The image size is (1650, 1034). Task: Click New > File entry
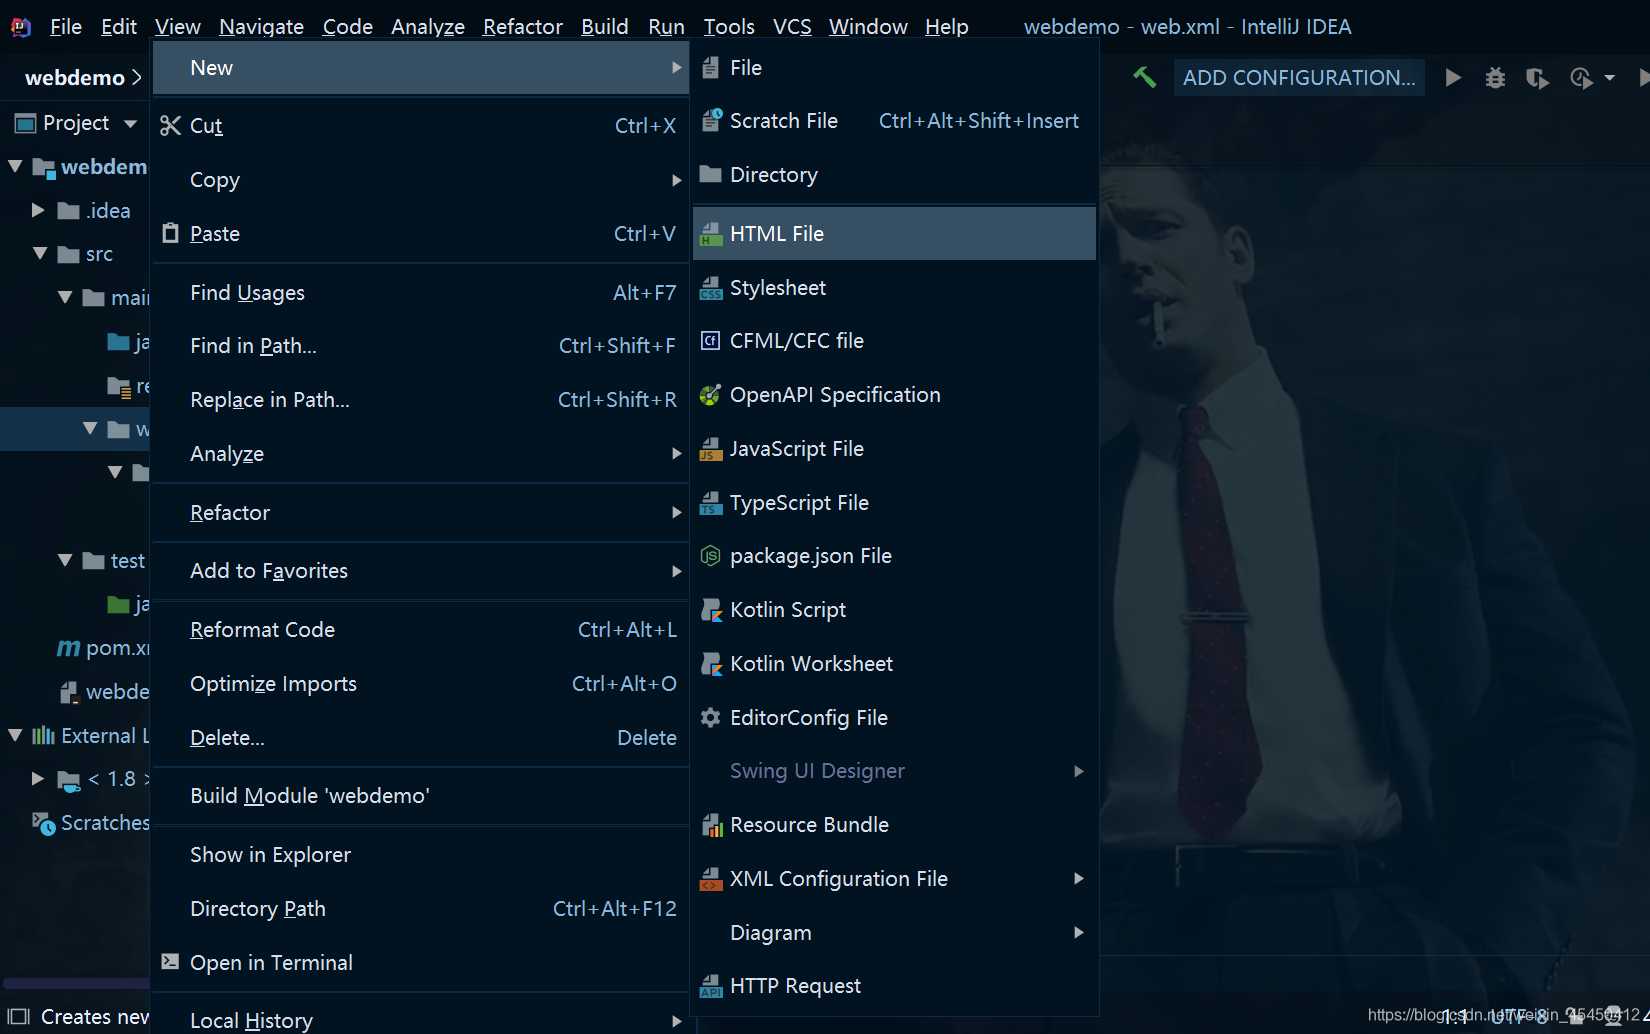pos(895,67)
